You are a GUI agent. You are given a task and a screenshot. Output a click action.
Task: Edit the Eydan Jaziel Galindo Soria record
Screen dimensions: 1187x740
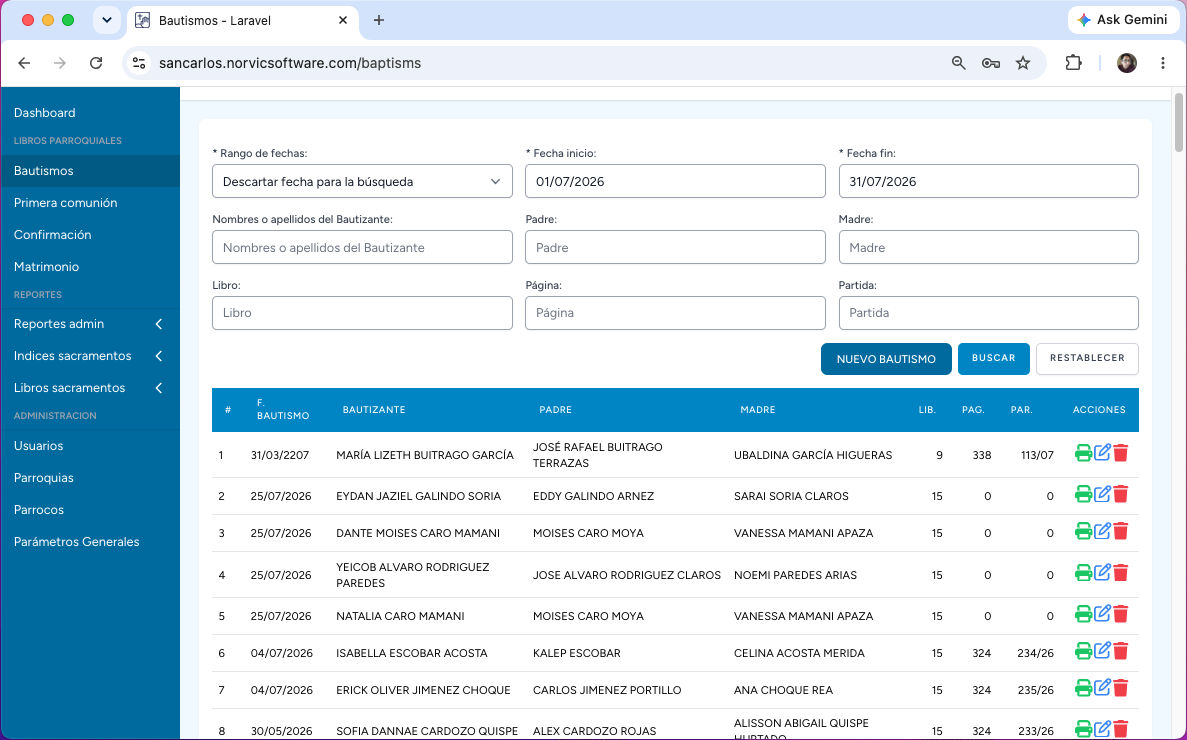tap(1102, 494)
